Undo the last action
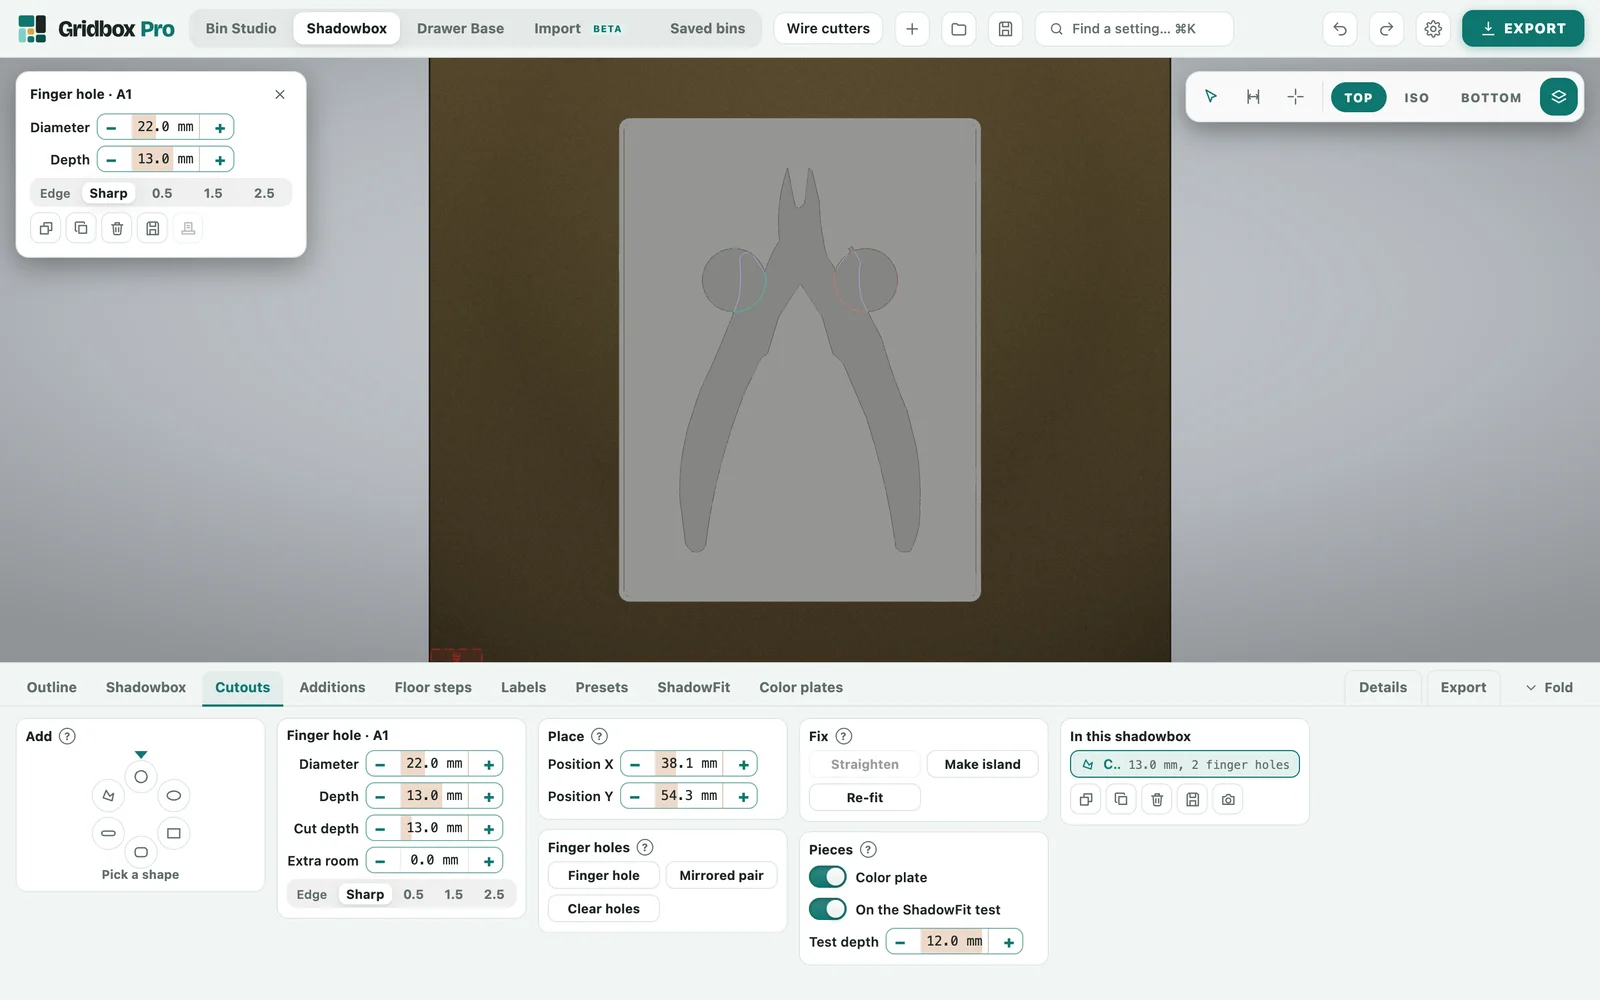This screenshot has height=1000, width=1600. click(x=1340, y=29)
